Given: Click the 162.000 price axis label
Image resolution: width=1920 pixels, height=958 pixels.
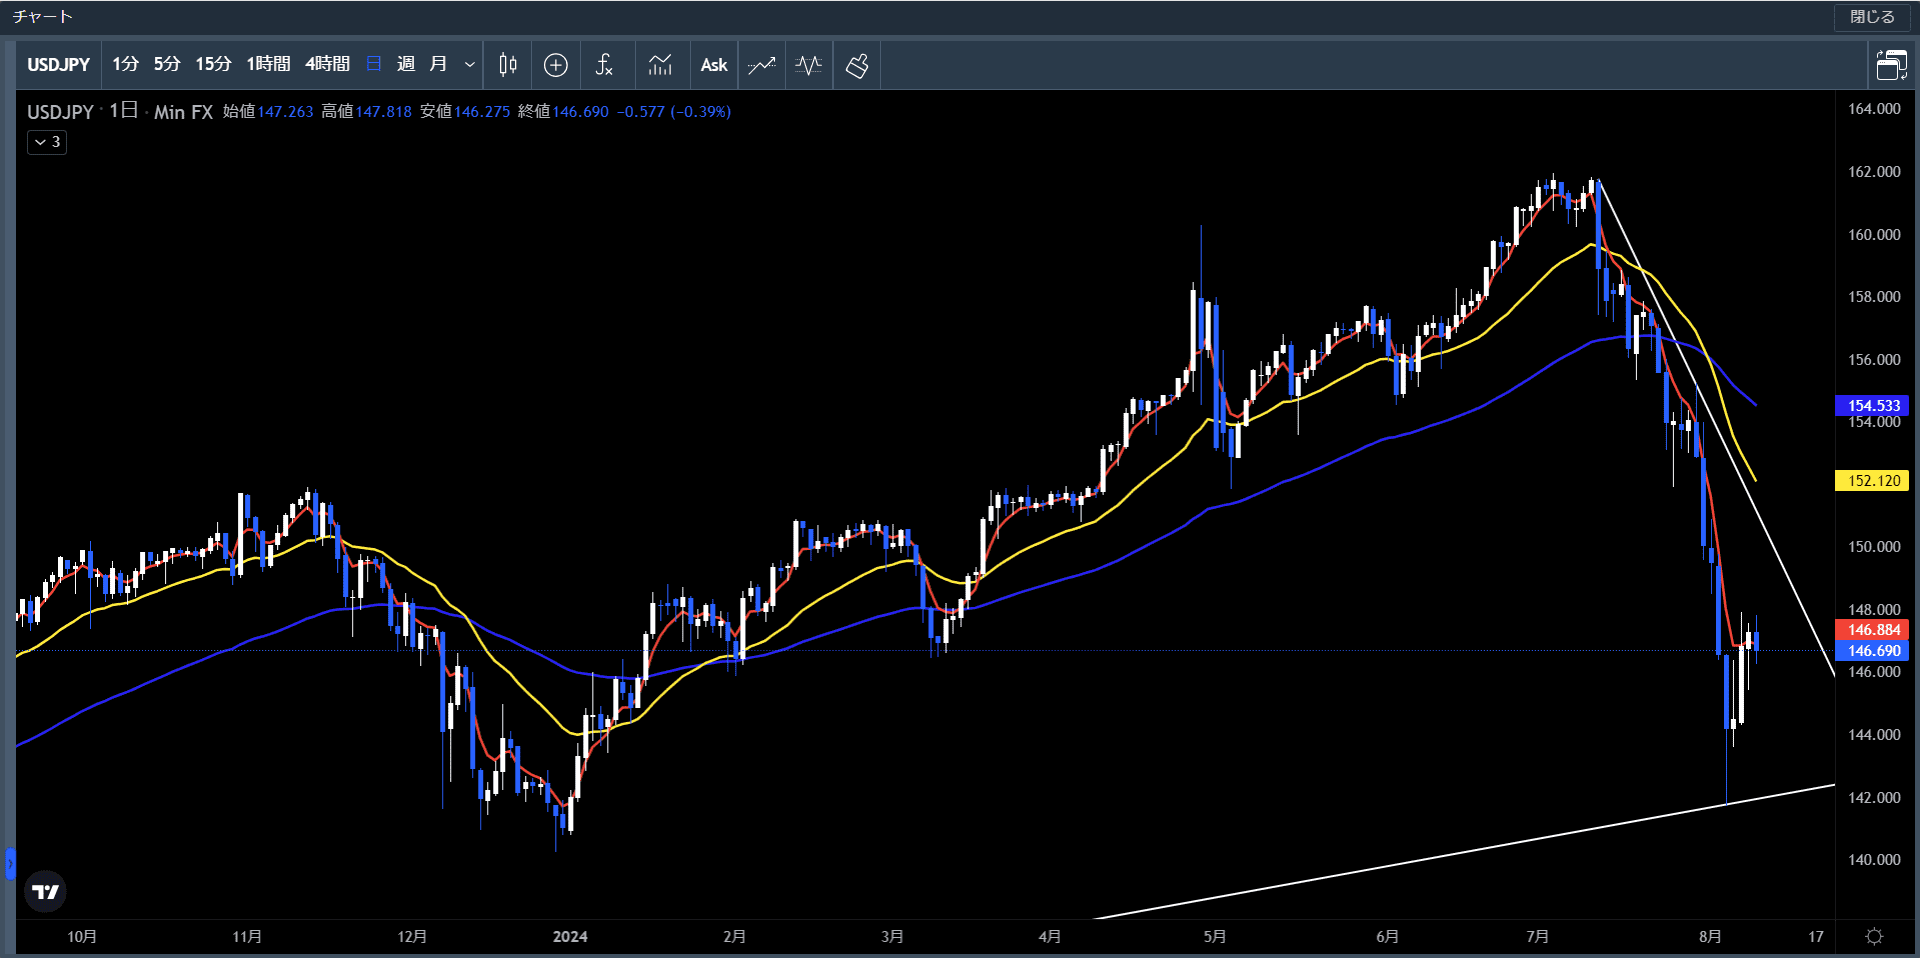Looking at the screenshot, I should pyautogui.click(x=1874, y=172).
